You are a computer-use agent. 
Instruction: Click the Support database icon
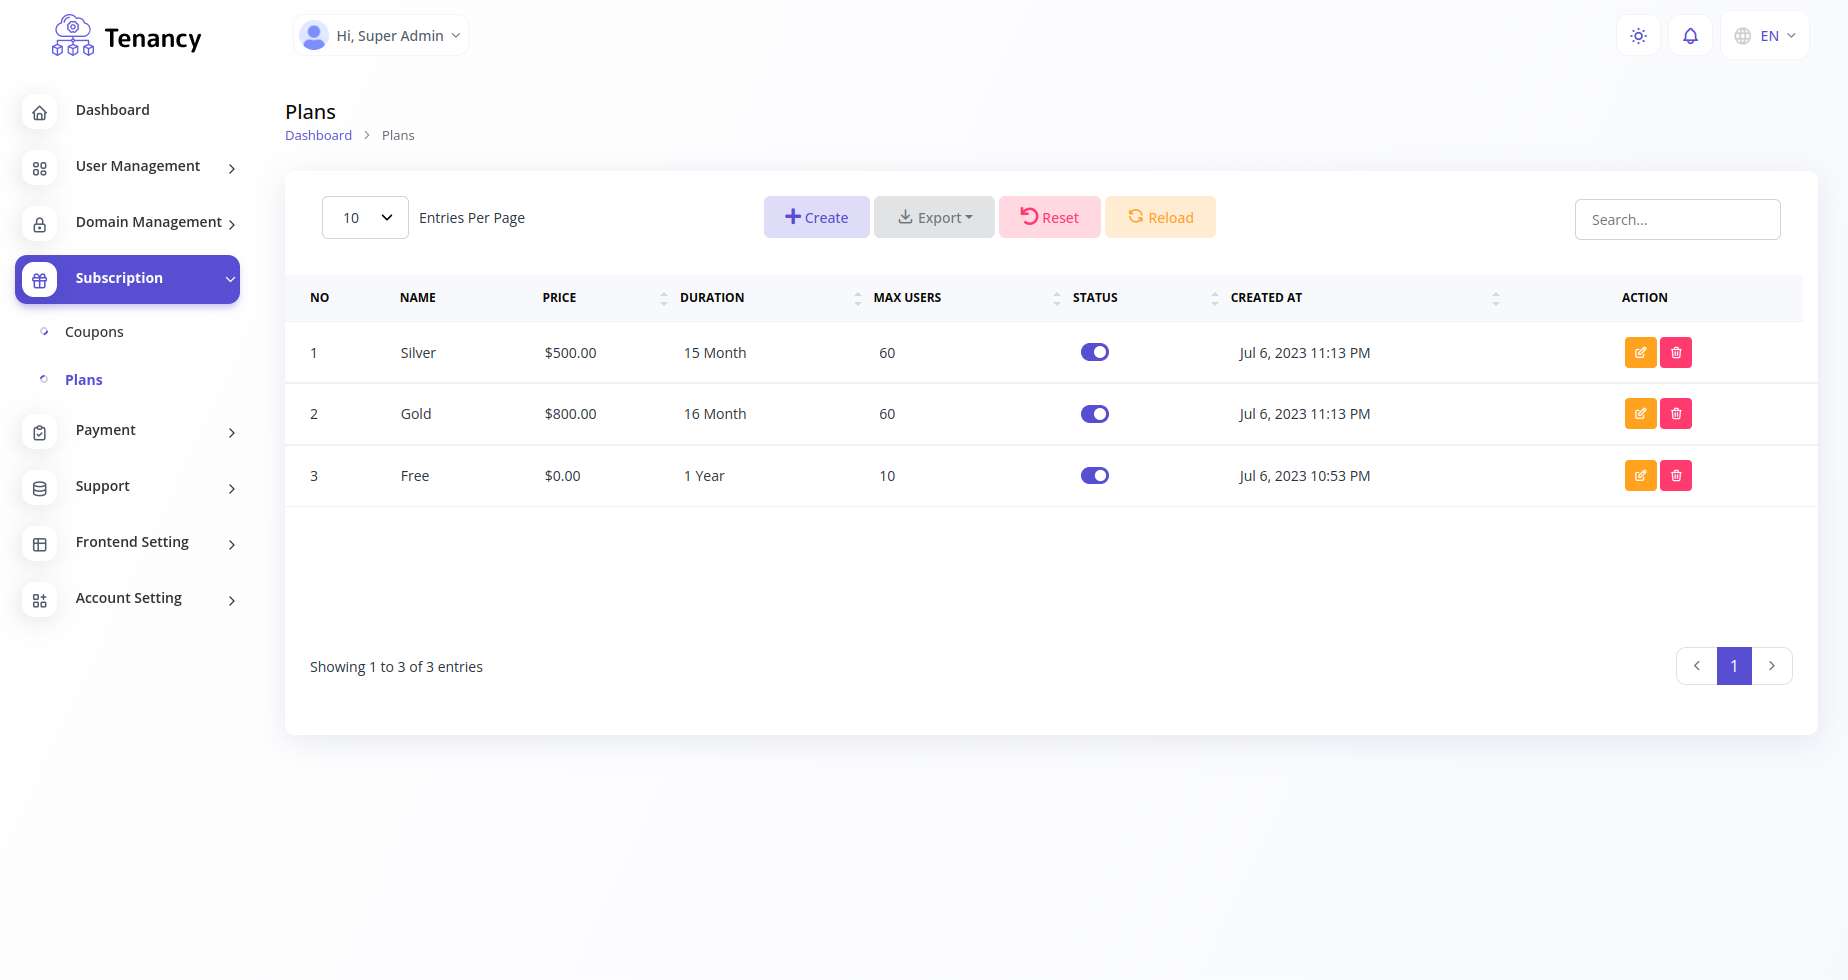(40, 489)
